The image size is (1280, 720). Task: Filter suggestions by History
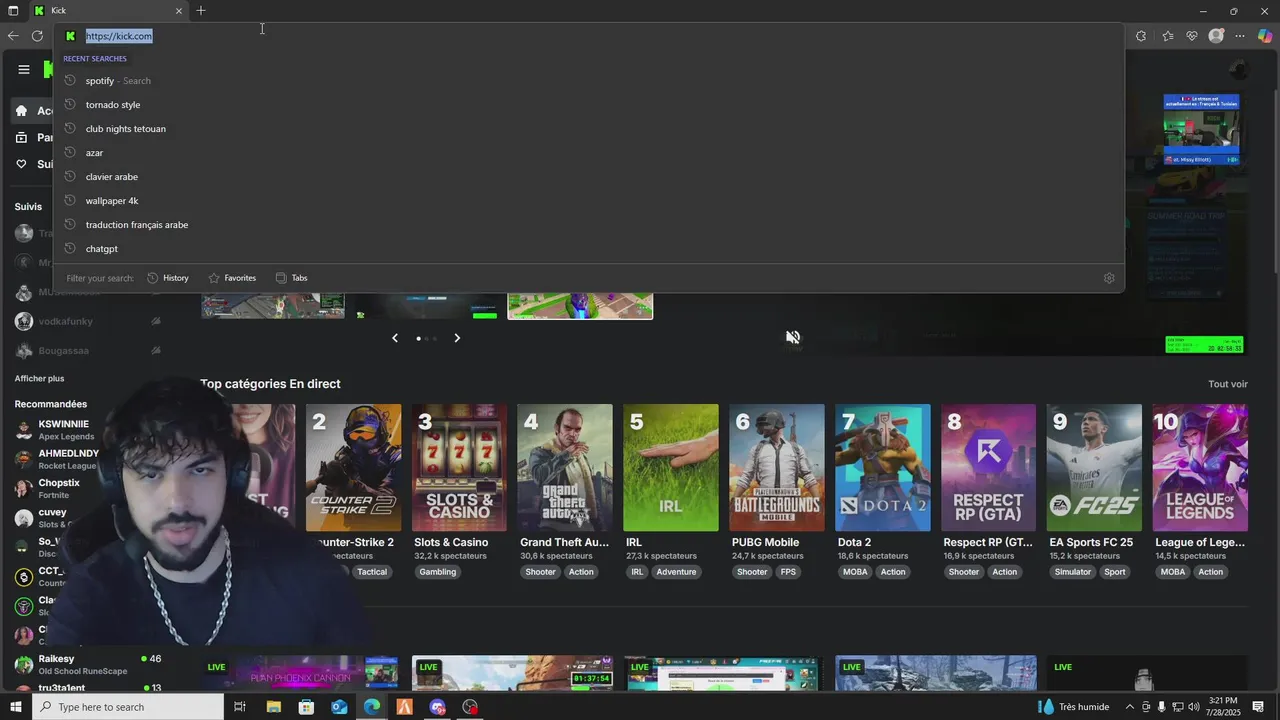168,278
